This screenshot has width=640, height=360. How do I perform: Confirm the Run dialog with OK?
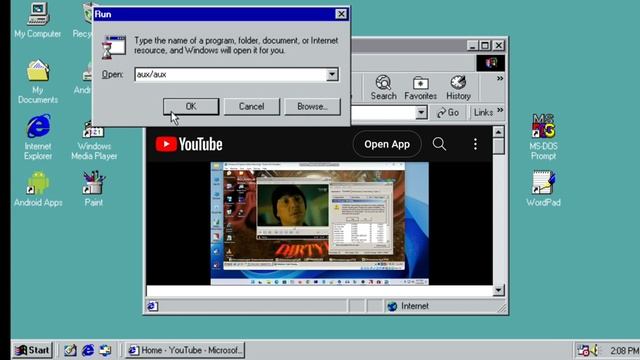[x=191, y=107]
